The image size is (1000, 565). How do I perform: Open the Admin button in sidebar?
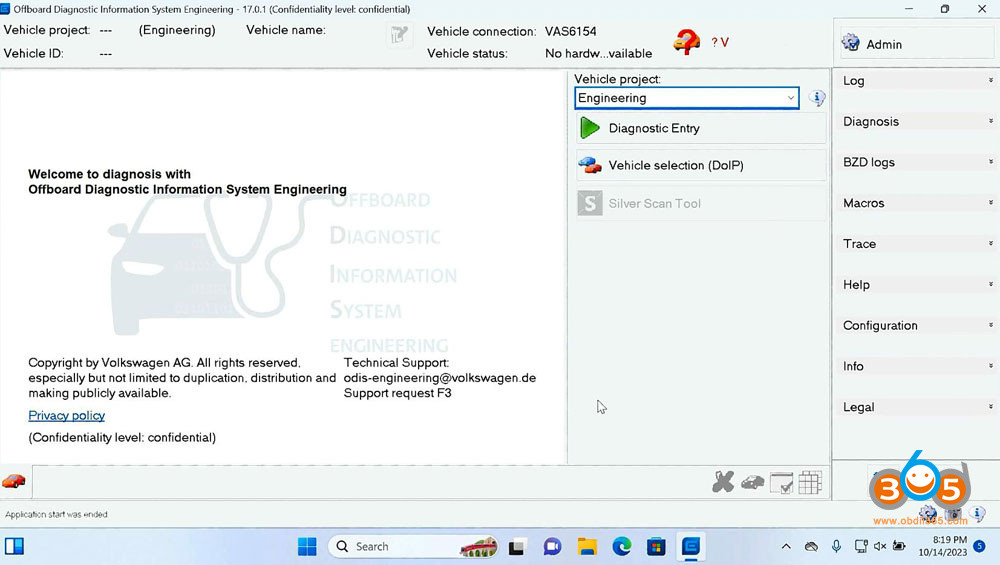[916, 44]
